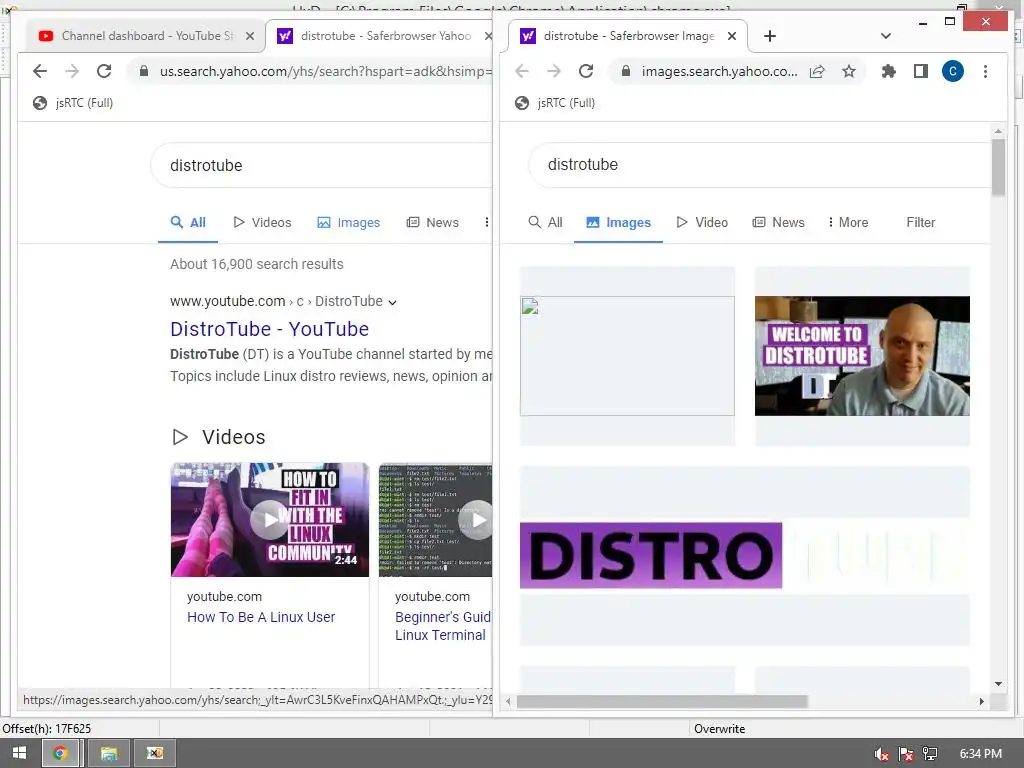Click the lock icon beside us.search.yahoo.com
This screenshot has width=1024, height=768.
[144, 71]
